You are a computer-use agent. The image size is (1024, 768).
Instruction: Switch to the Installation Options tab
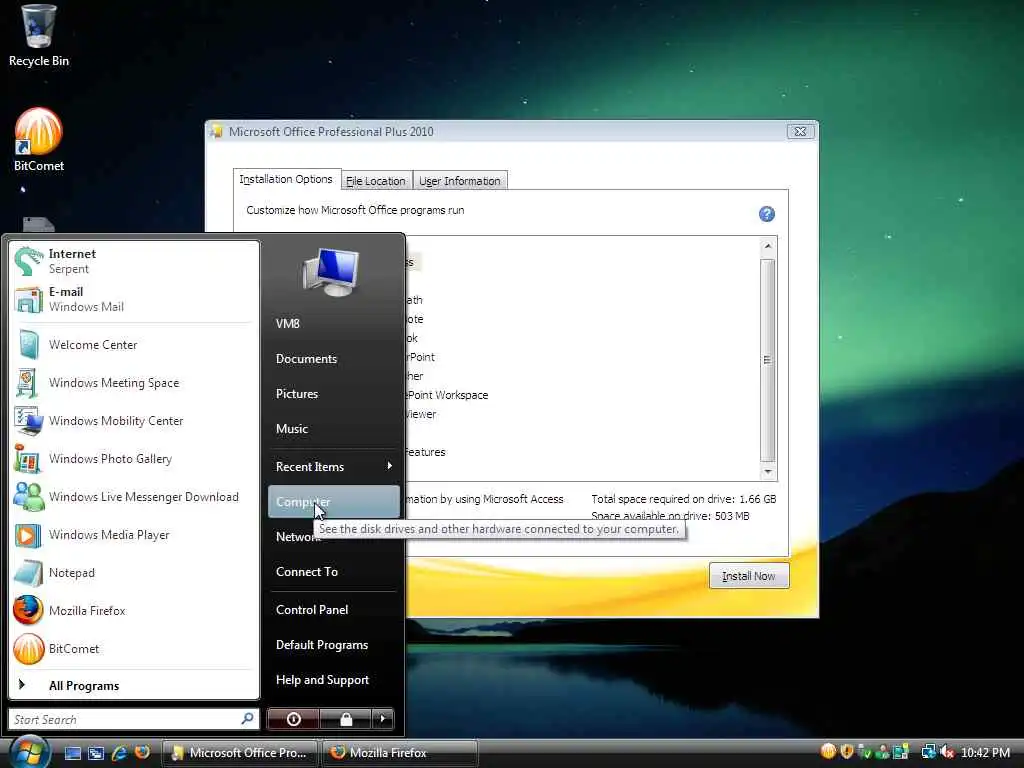click(286, 179)
